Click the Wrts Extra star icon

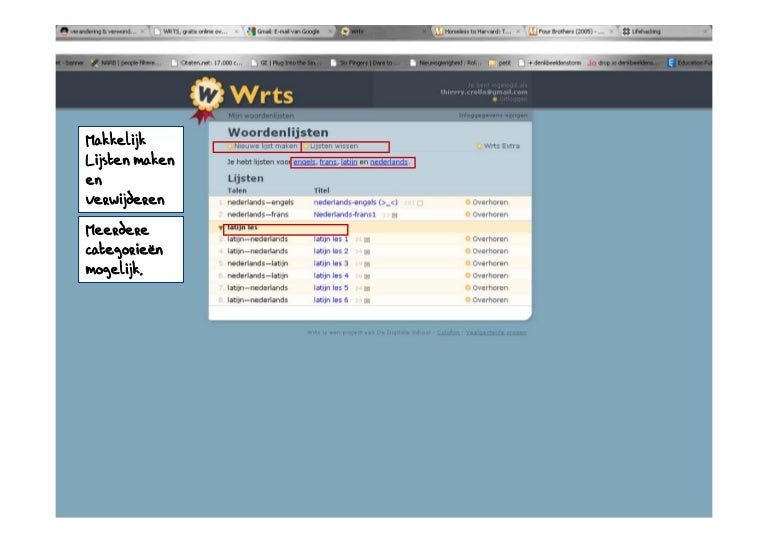[x=479, y=146]
